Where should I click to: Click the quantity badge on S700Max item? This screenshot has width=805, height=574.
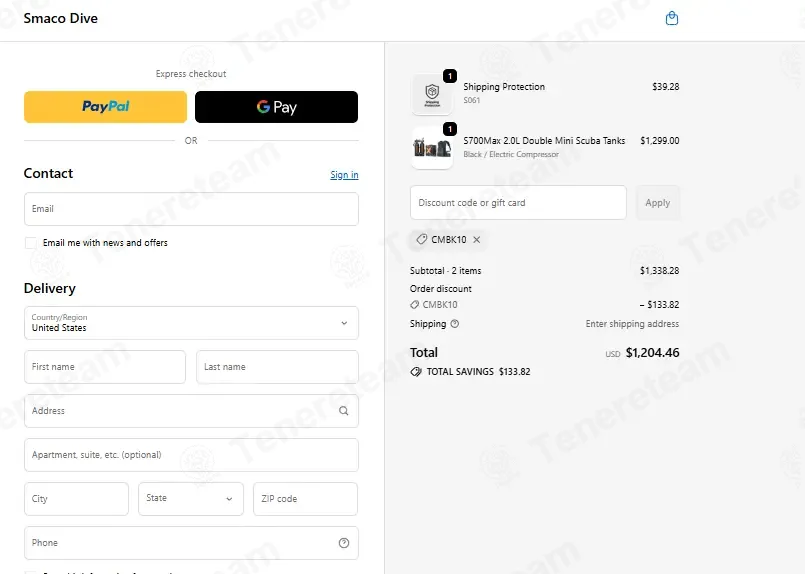(x=450, y=129)
